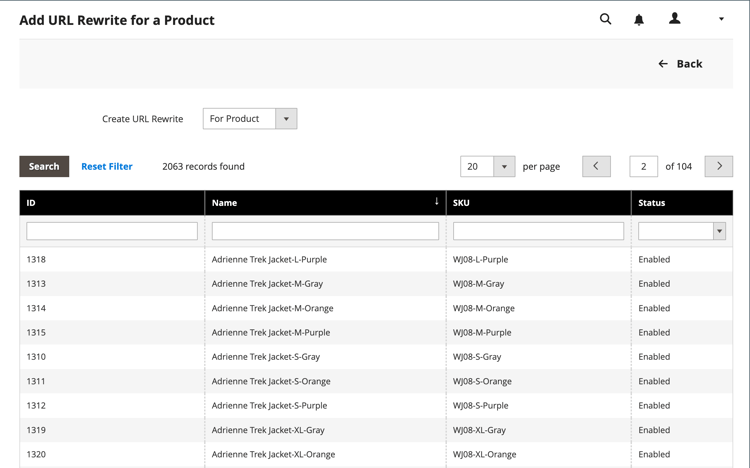Click the Search button
The width and height of the screenshot is (750, 468).
pyautogui.click(x=44, y=167)
